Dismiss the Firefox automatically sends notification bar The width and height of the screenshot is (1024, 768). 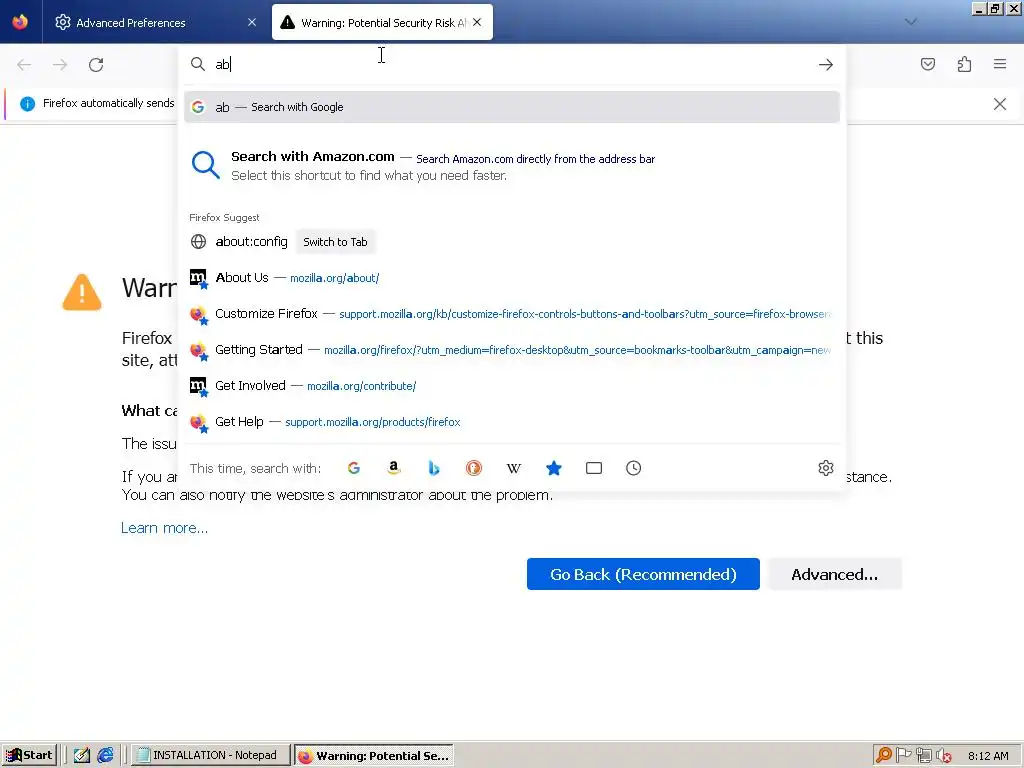pyautogui.click(x=1000, y=104)
